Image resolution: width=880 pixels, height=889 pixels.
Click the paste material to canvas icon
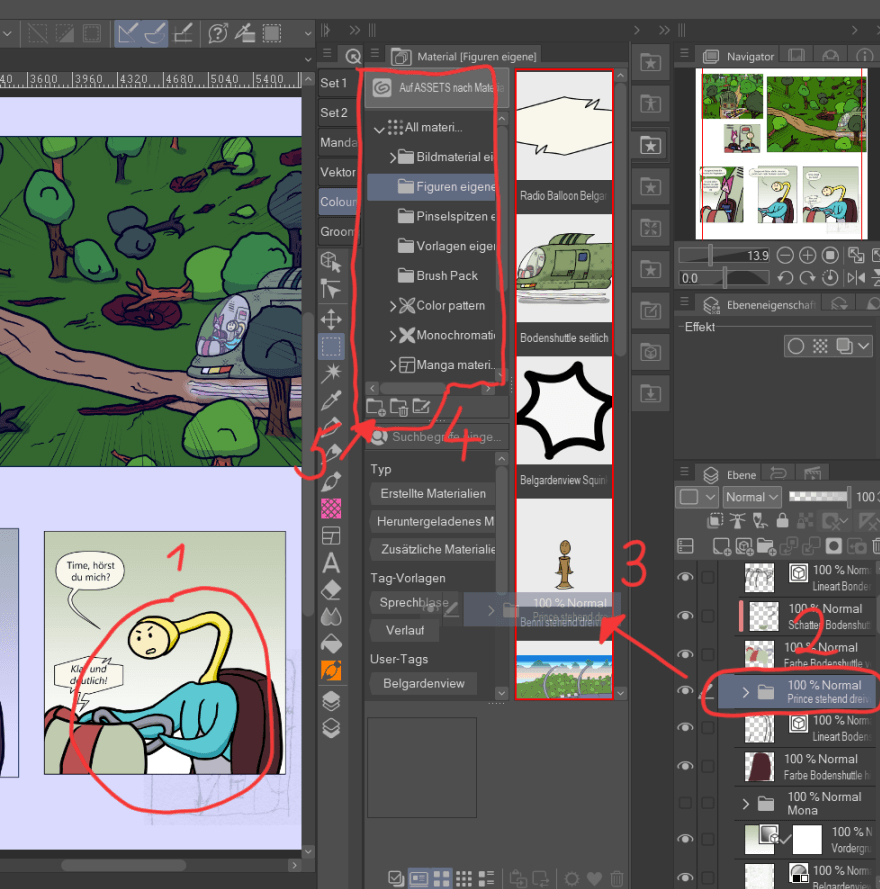tap(518, 879)
